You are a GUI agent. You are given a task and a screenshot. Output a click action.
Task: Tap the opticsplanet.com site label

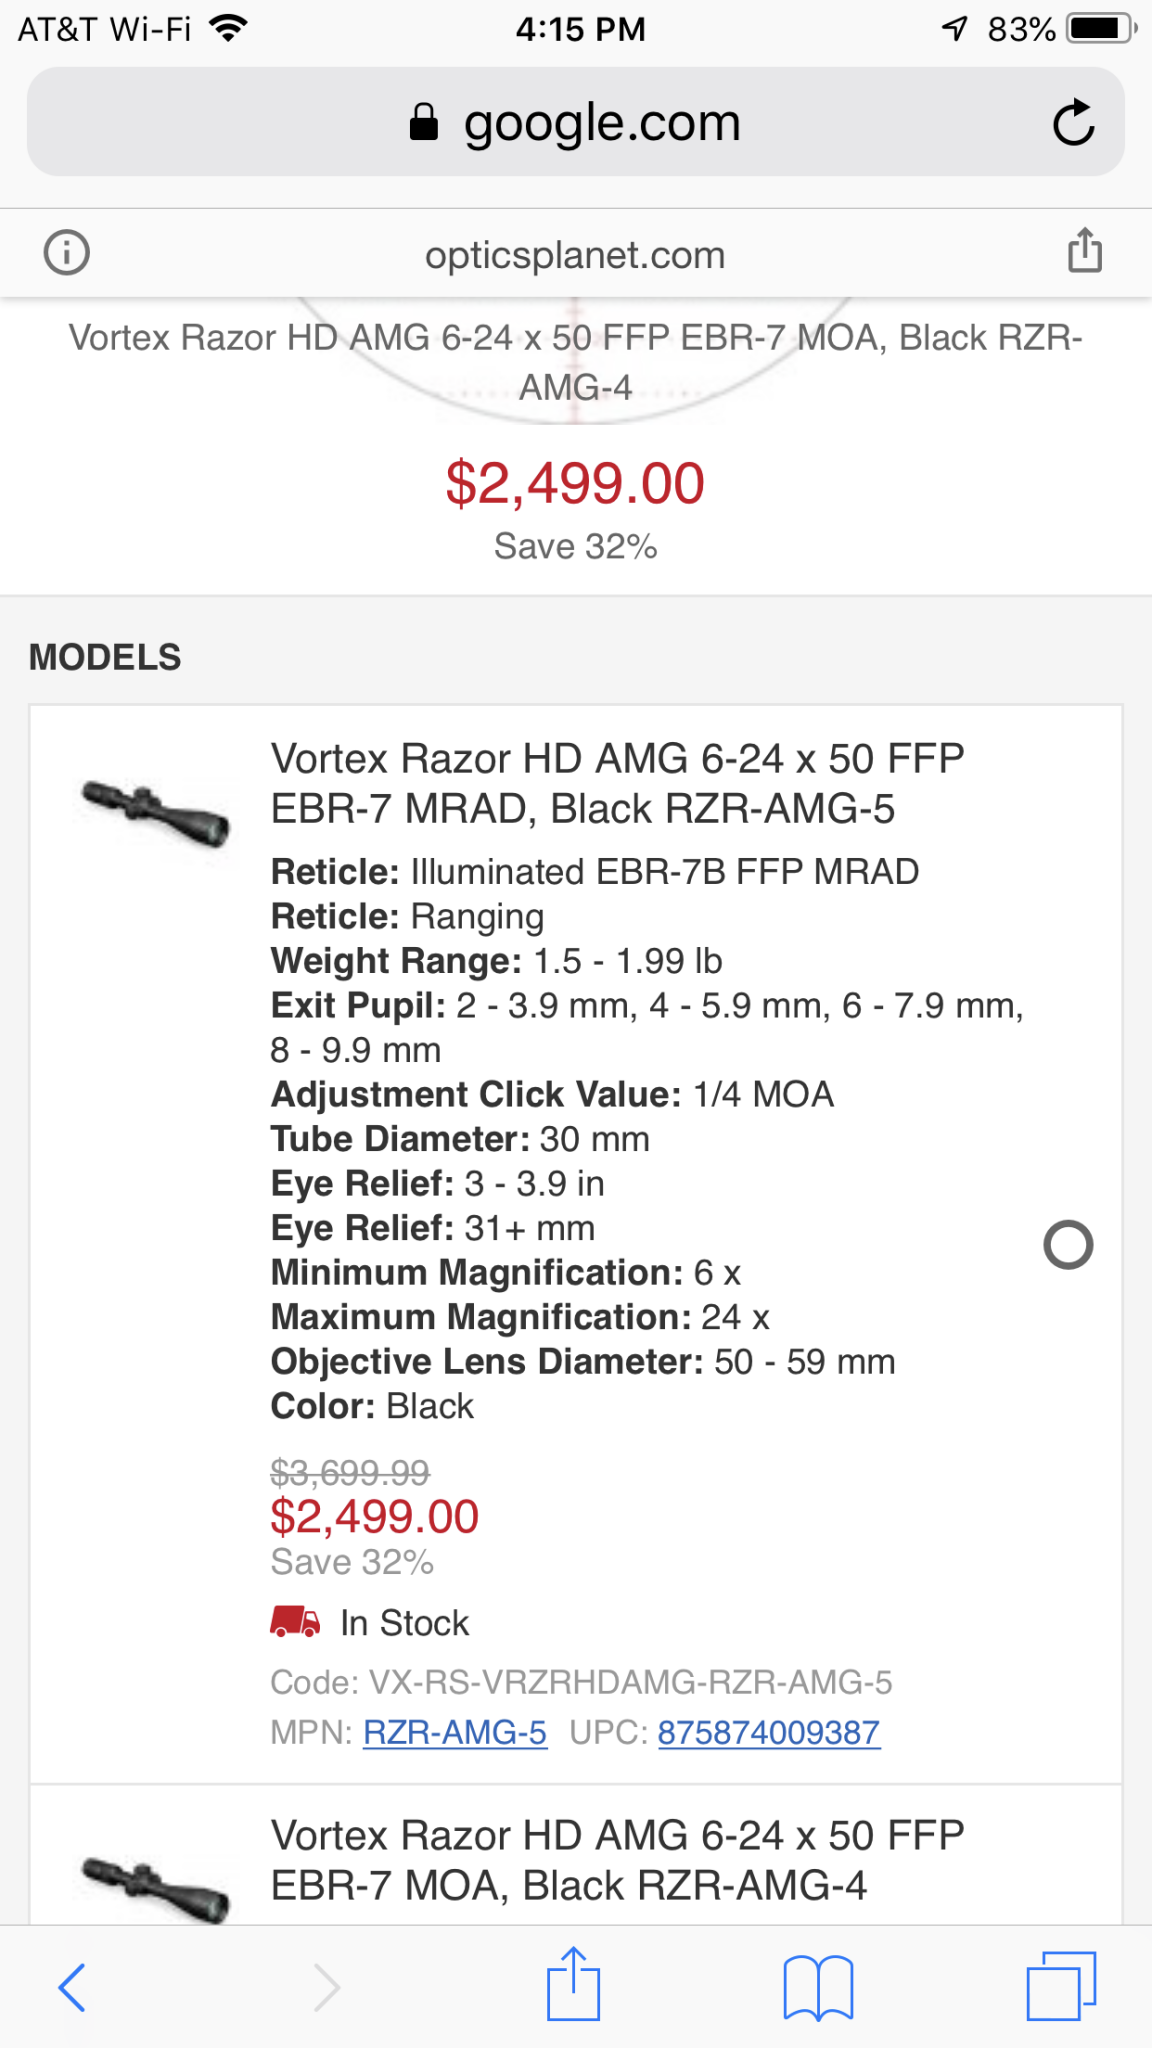[x=575, y=255]
